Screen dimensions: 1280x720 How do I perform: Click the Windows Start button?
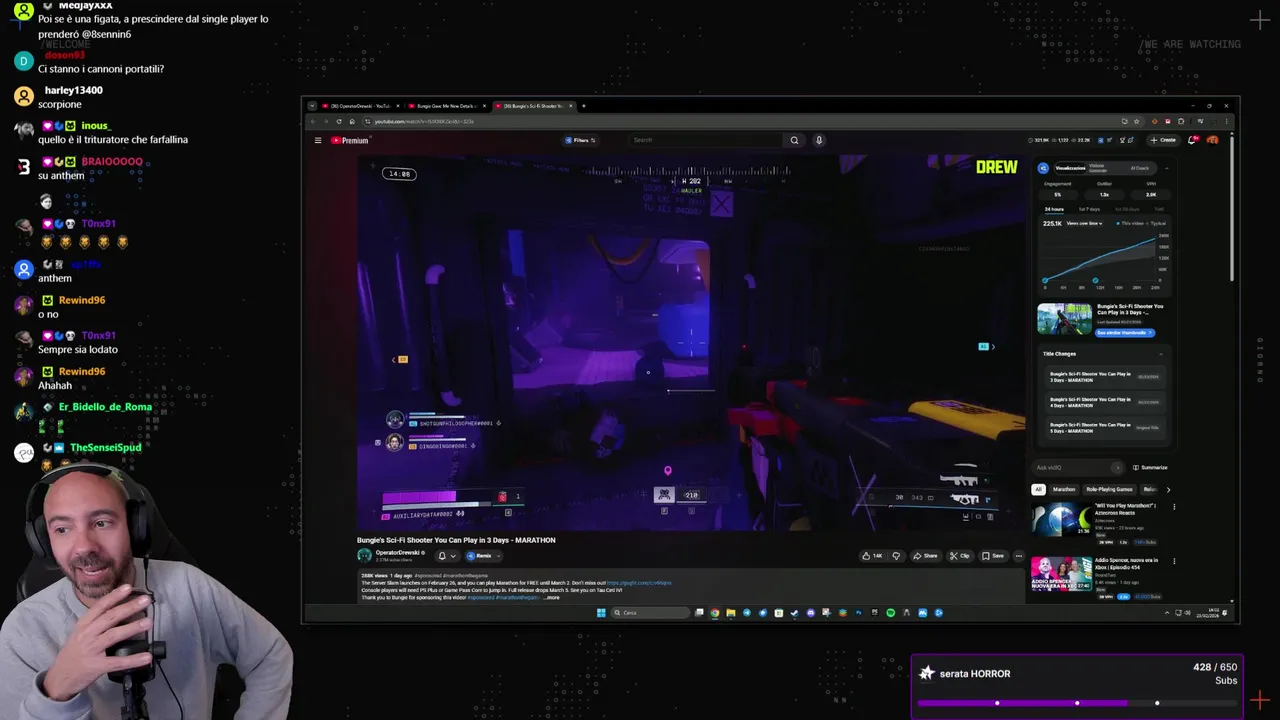601,613
